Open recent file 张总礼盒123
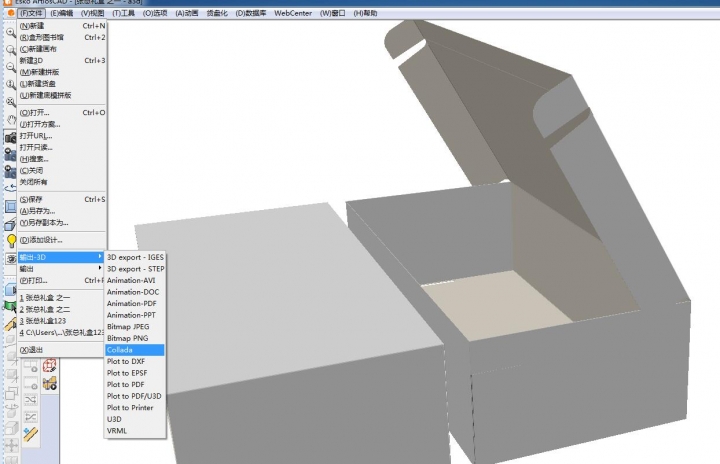720x464 pixels. pos(54,320)
